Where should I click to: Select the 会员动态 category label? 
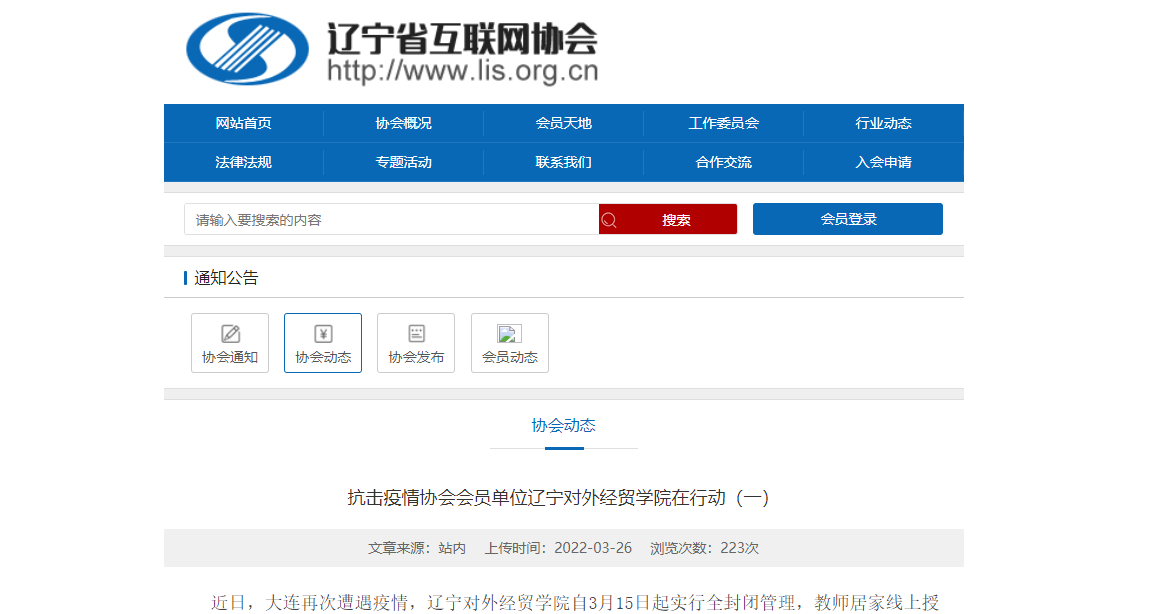(510, 358)
